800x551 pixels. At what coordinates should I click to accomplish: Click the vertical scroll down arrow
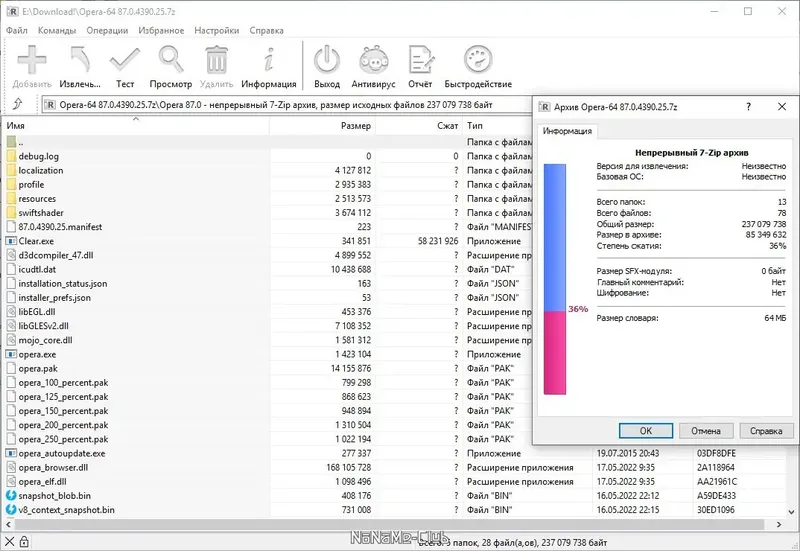click(x=791, y=511)
